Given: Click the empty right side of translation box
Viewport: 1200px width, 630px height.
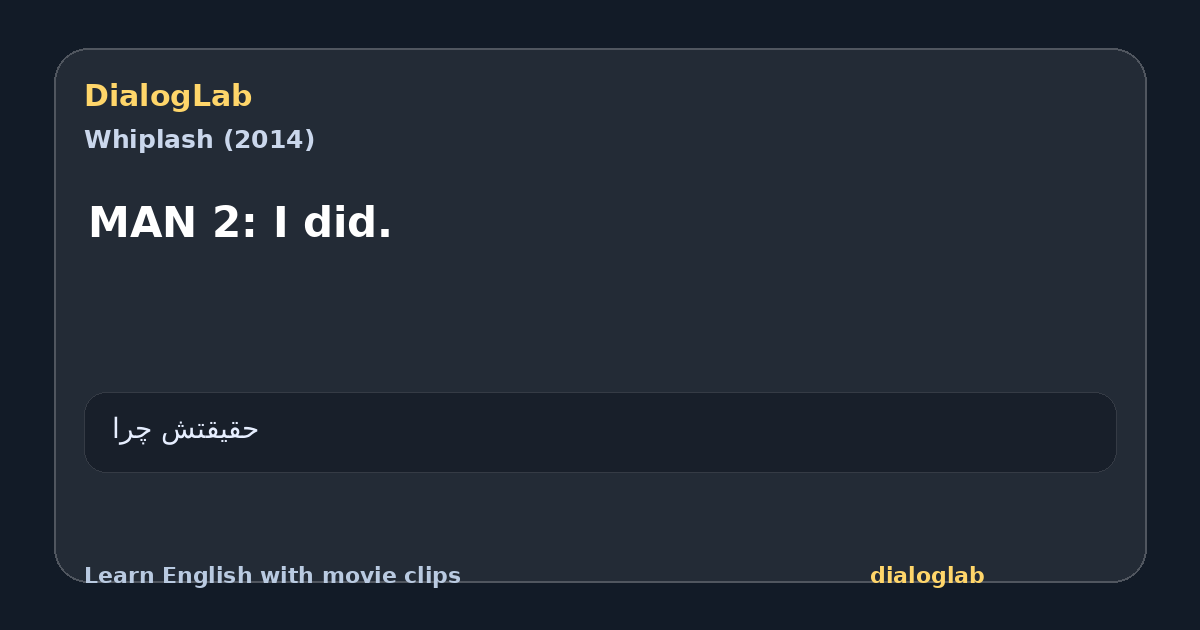Looking at the screenshot, I should [800, 432].
